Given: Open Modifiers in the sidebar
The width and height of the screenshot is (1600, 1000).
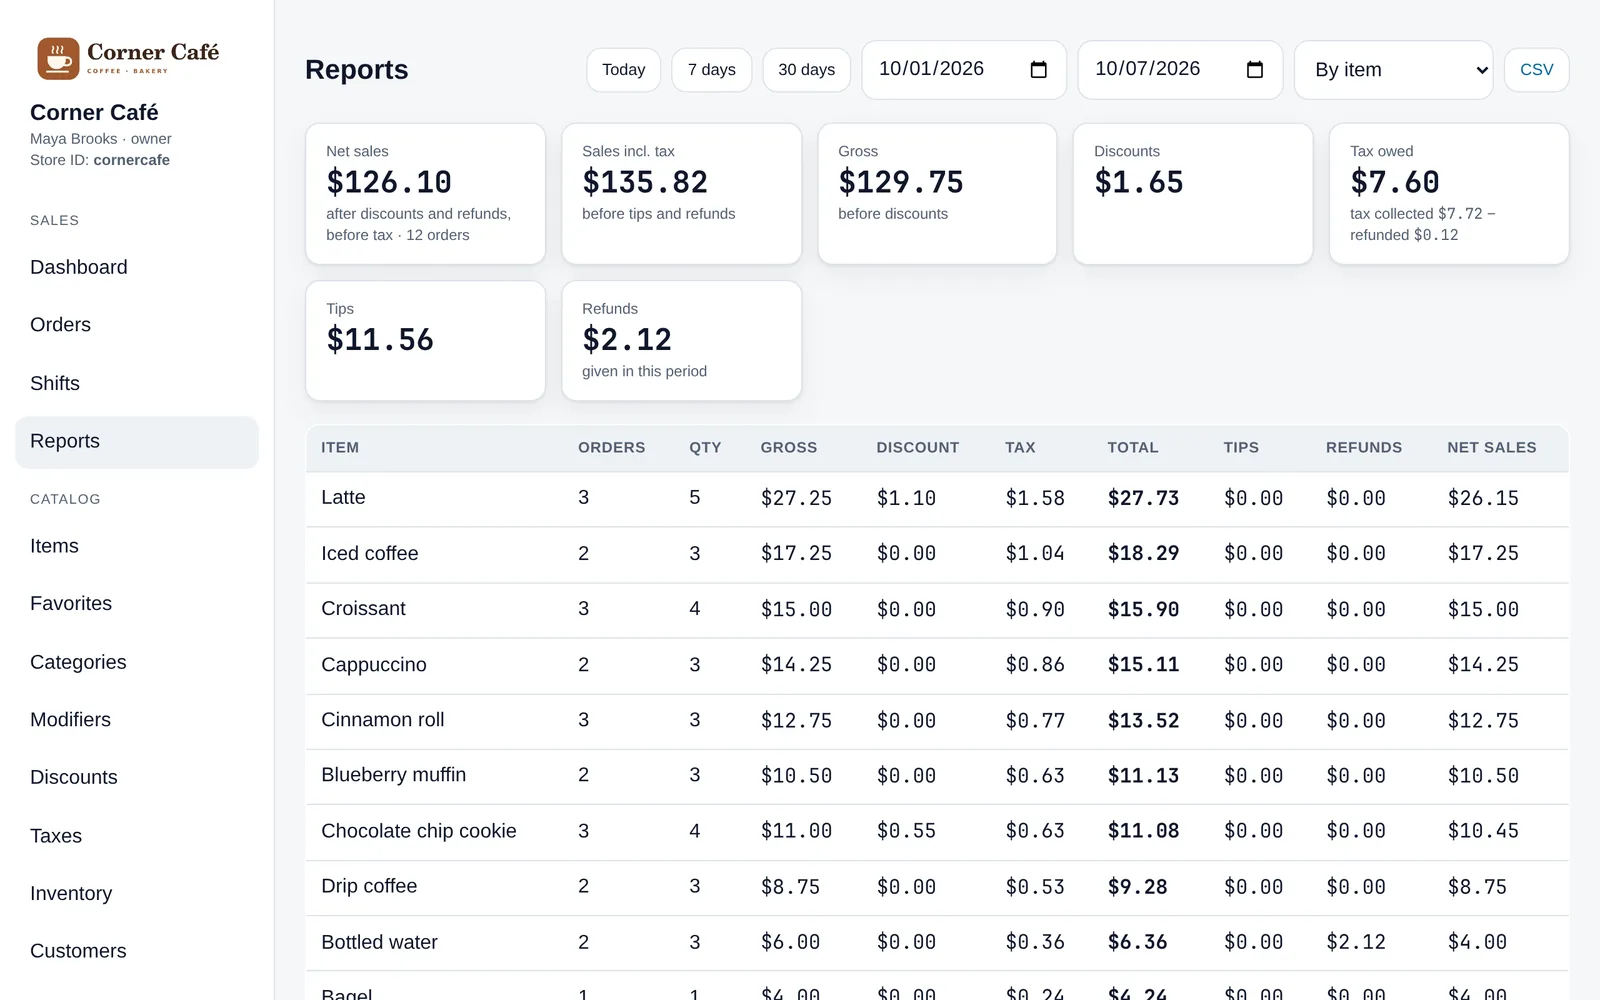Looking at the screenshot, I should coord(137,719).
